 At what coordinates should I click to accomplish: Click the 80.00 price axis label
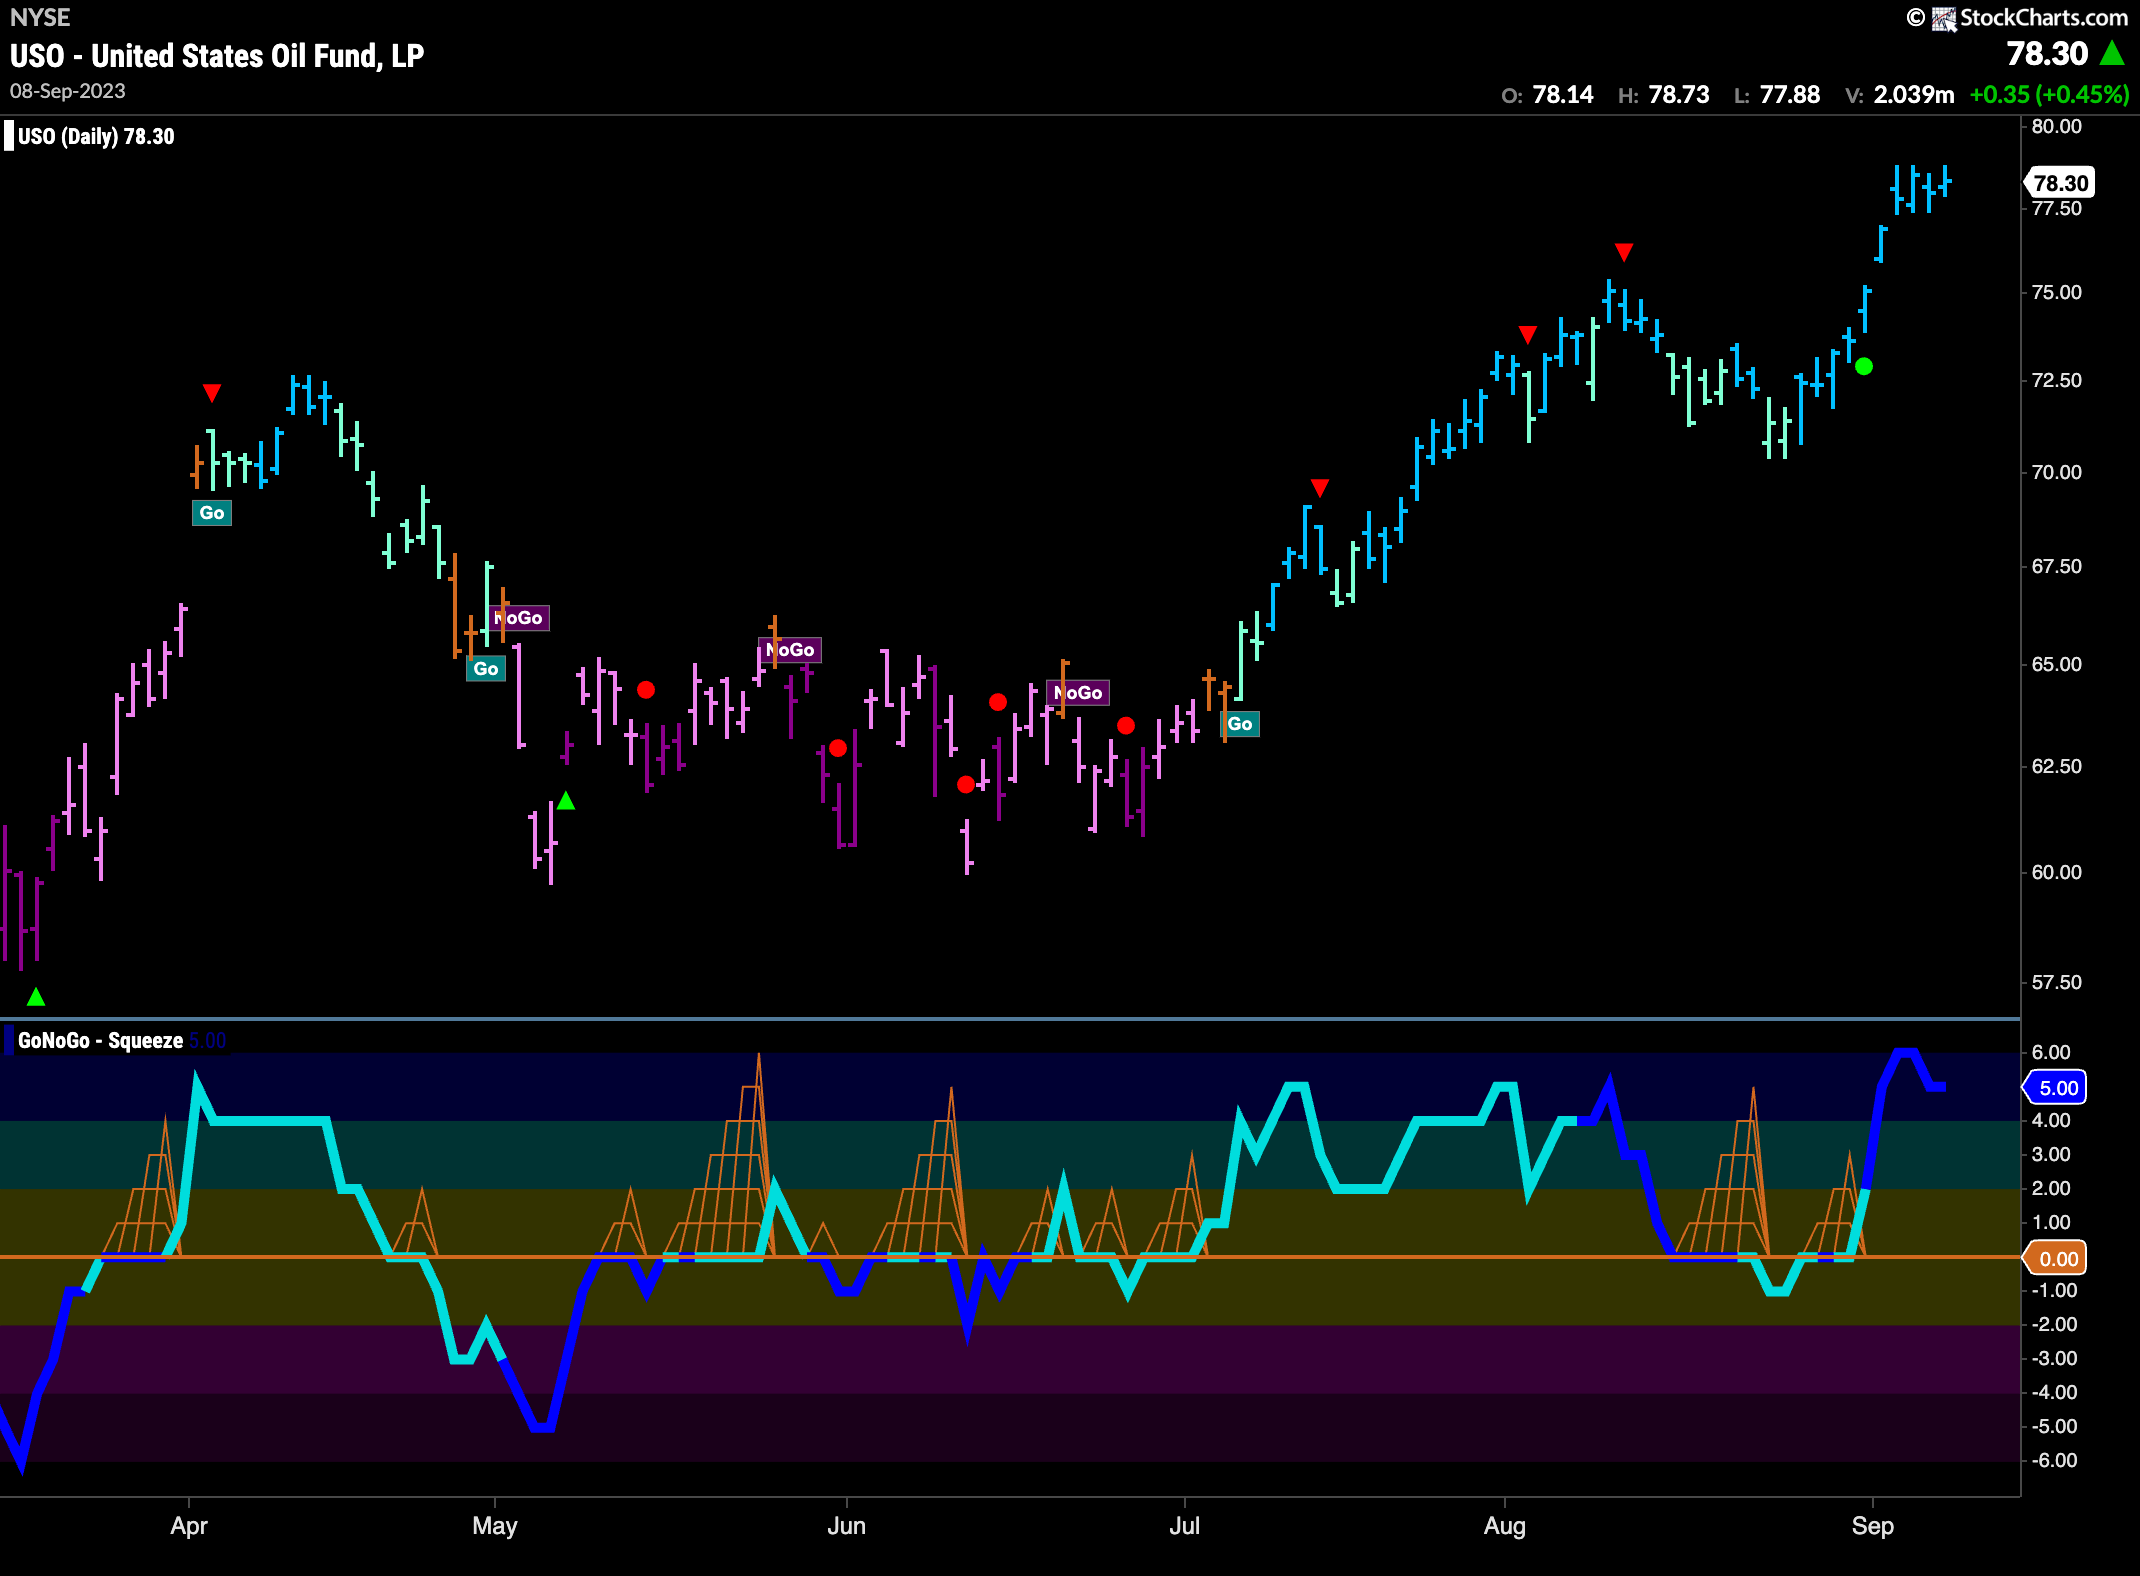(2057, 126)
